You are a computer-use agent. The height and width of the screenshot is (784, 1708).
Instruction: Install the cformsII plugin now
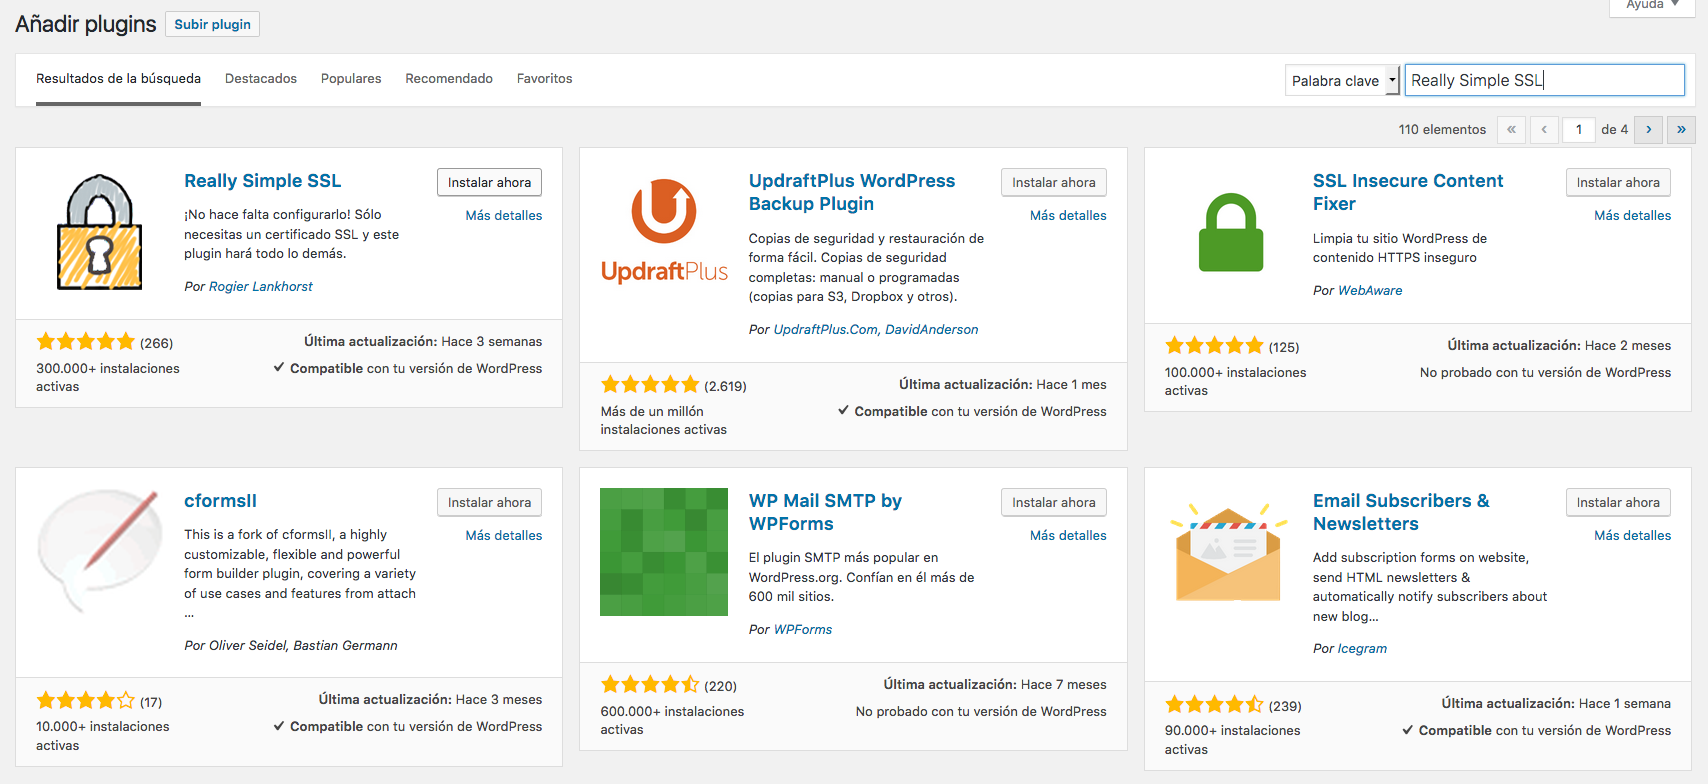coord(489,502)
